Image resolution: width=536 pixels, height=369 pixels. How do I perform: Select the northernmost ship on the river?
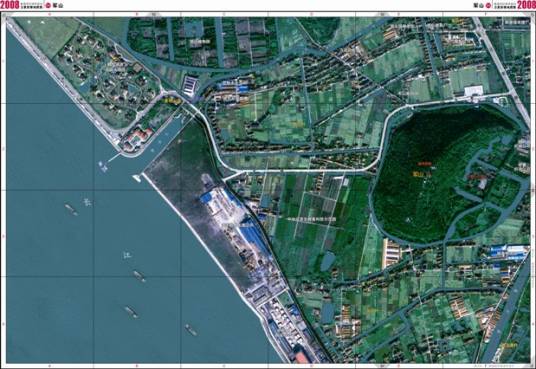click(71, 209)
